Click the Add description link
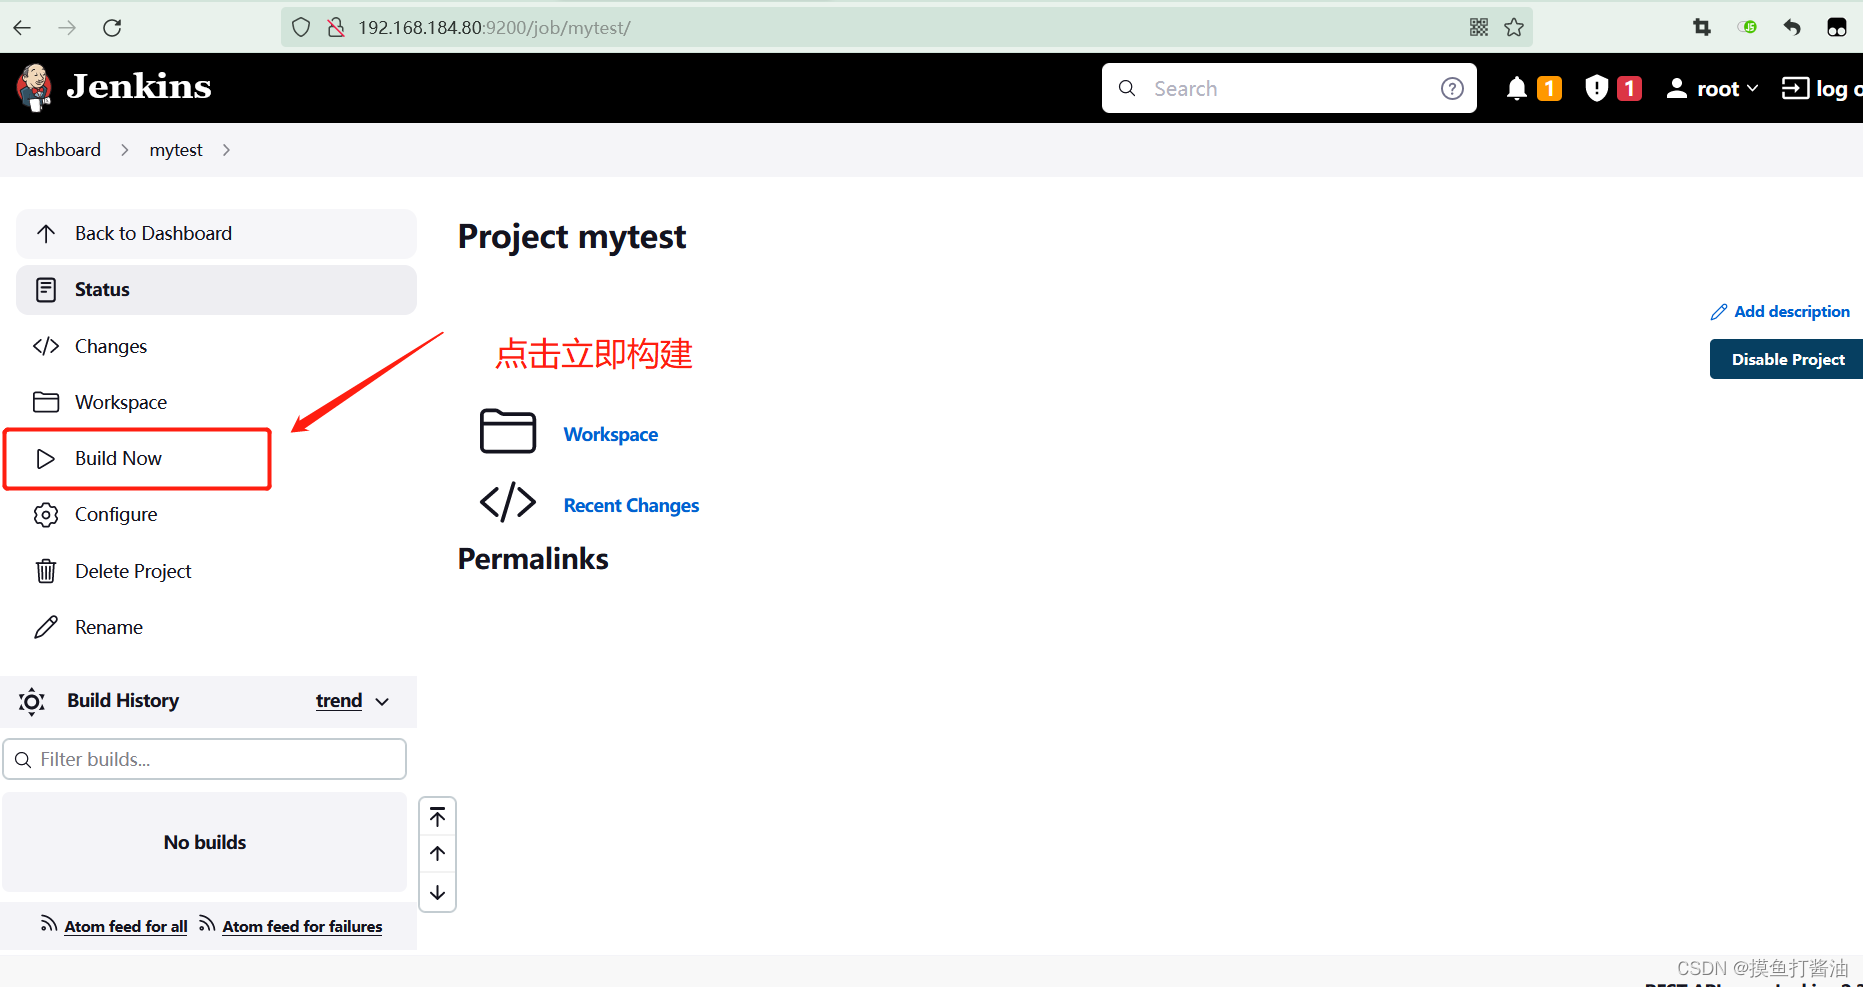1863x987 pixels. 1791,312
